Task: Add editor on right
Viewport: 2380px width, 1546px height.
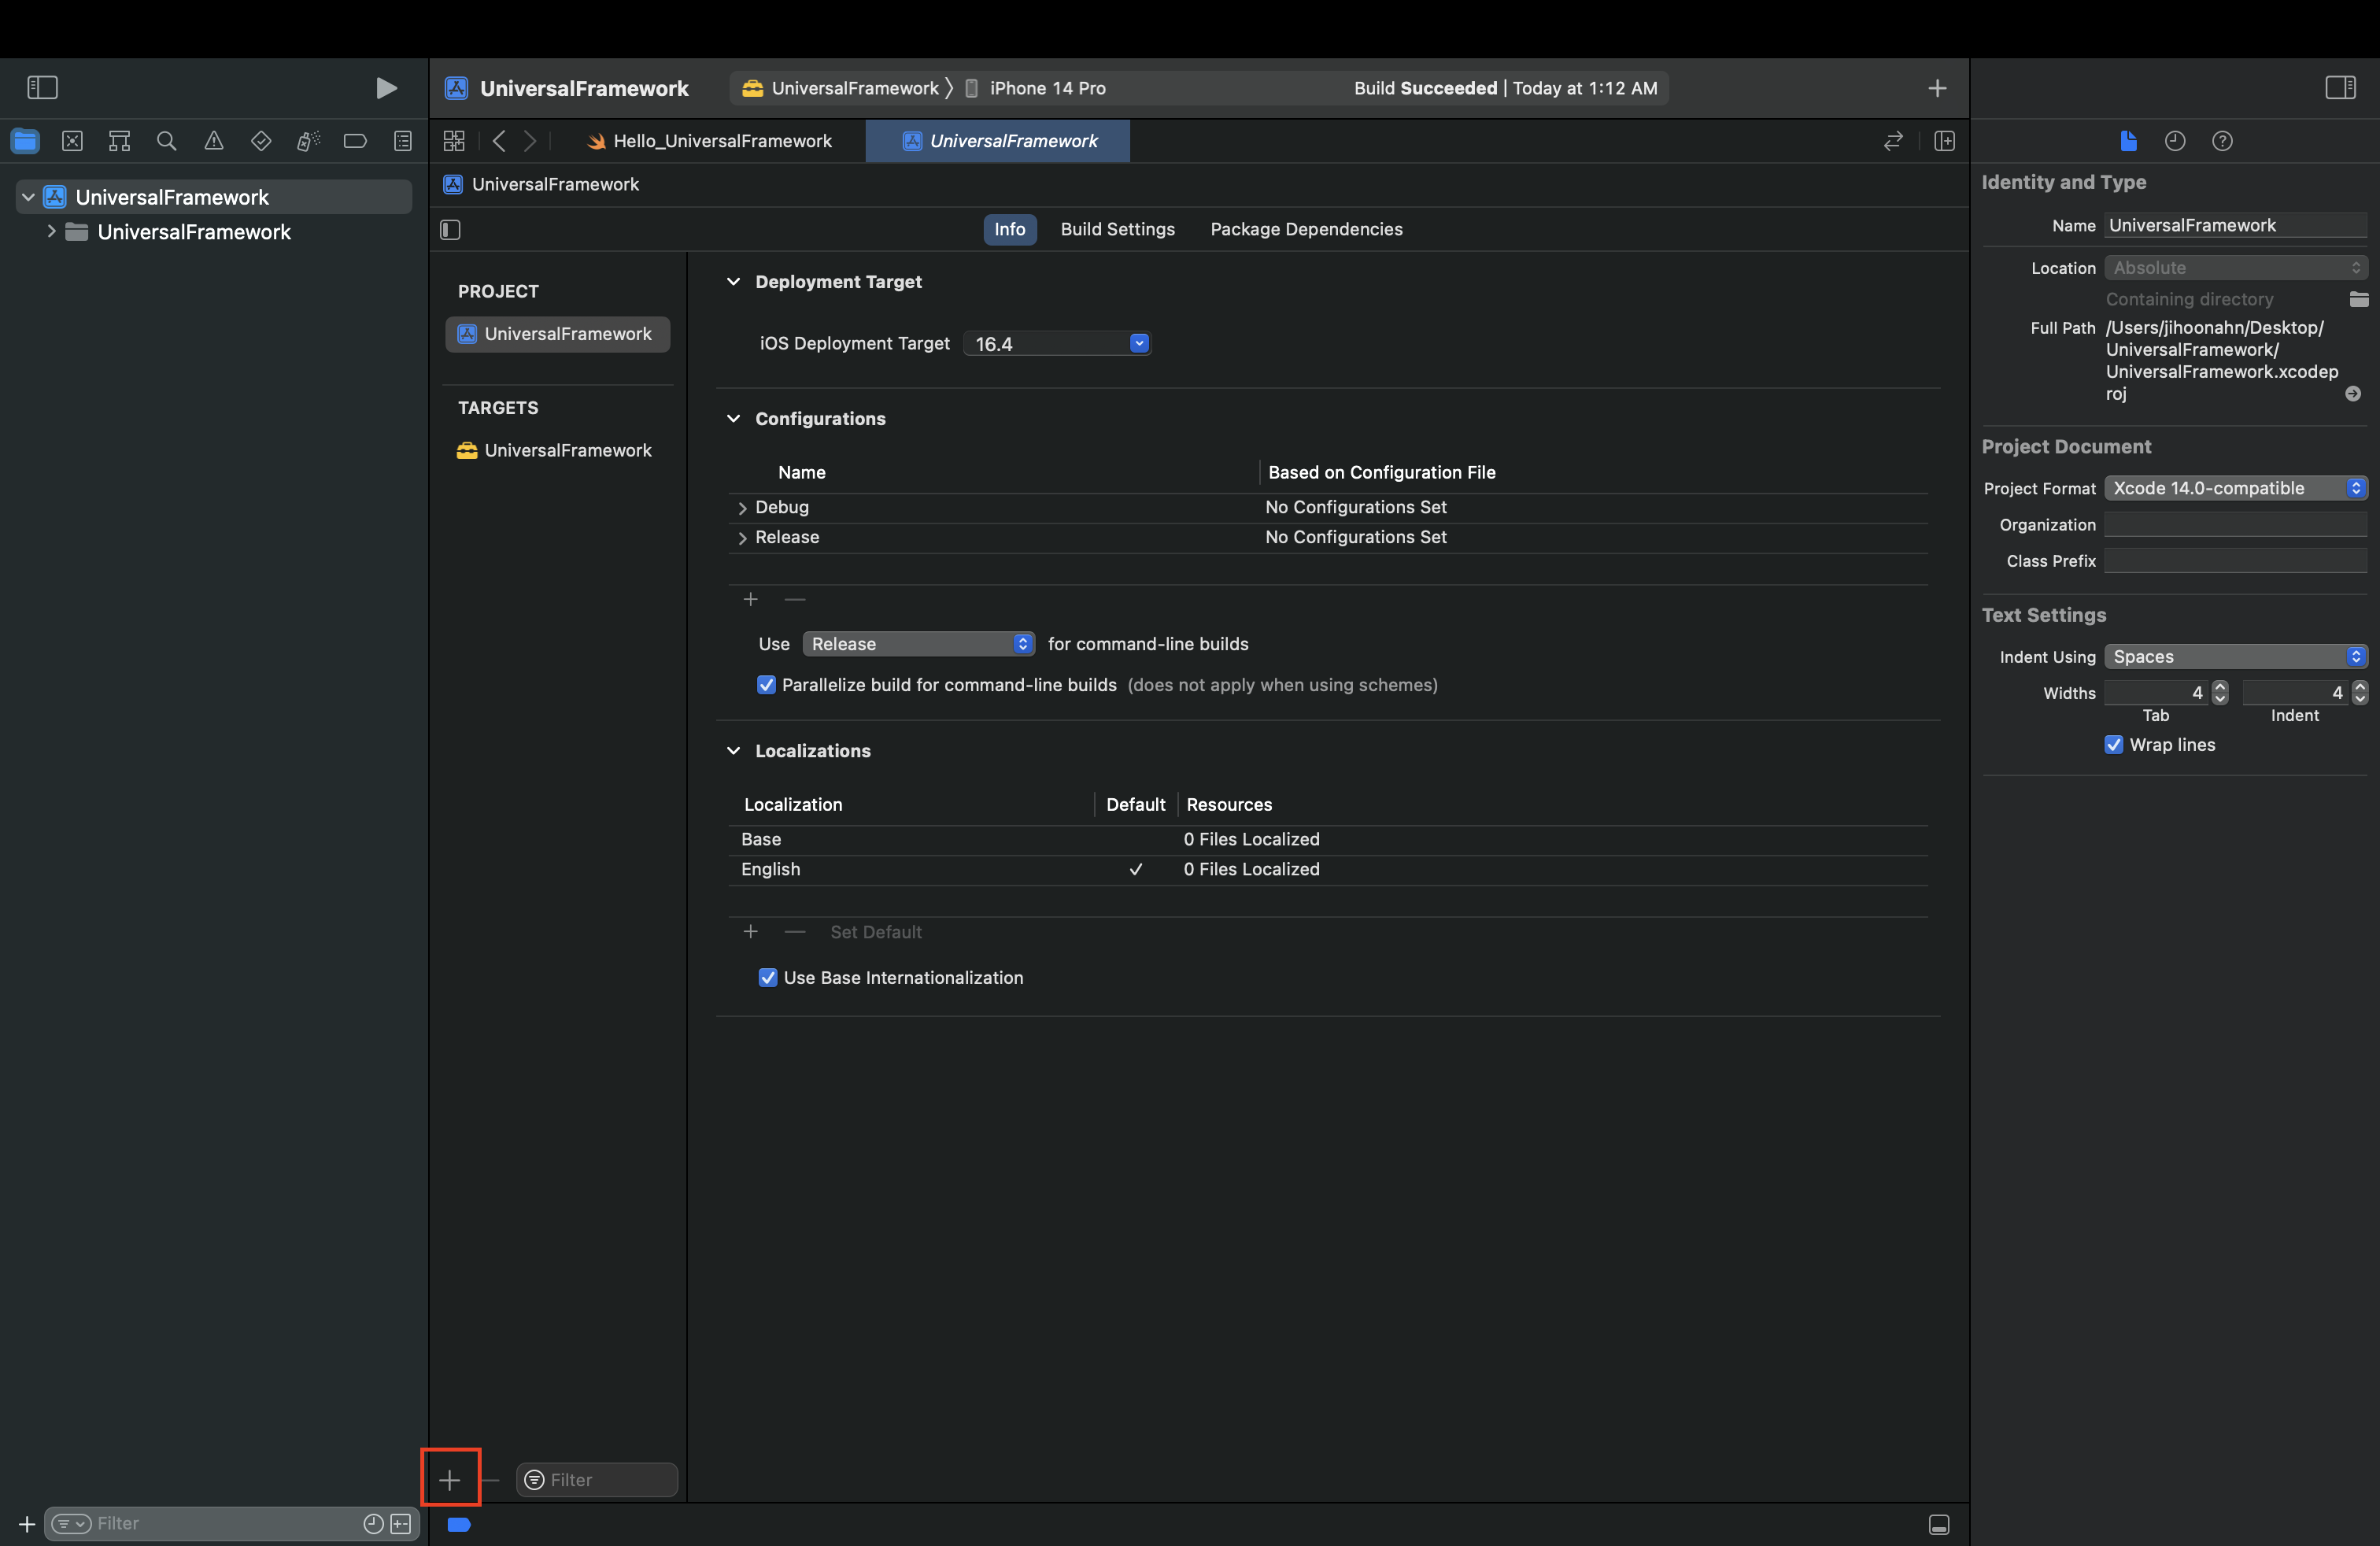Action: 1944,141
